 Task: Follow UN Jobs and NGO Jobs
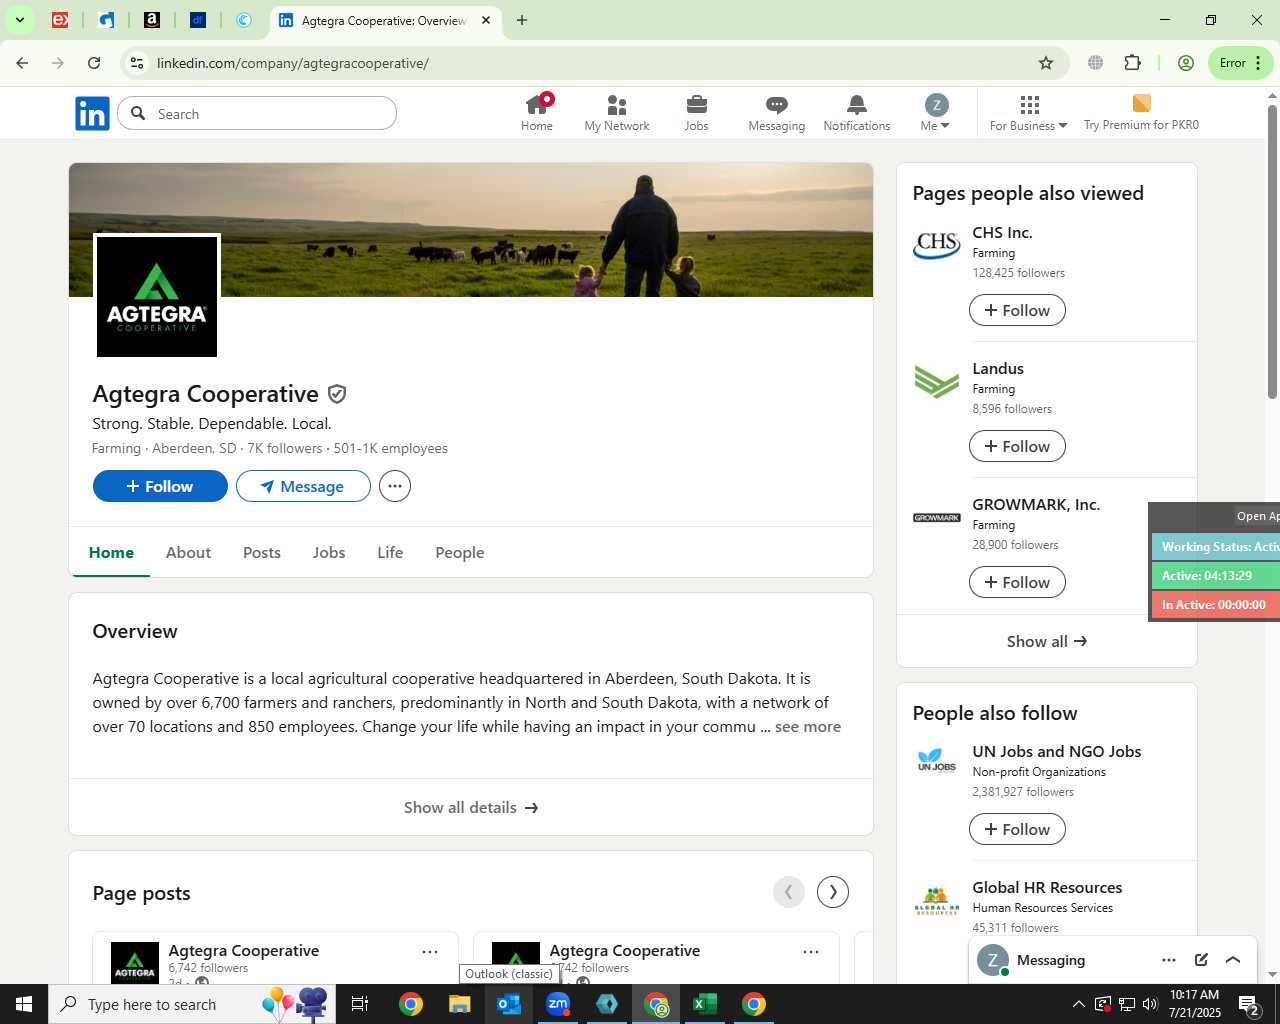click(1017, 829)
